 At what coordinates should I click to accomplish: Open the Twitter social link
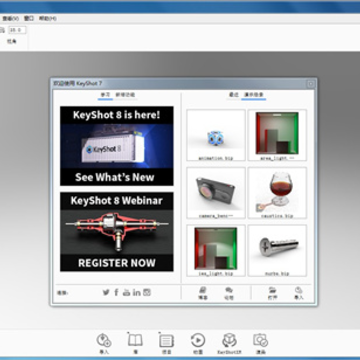tap(106, 292)
